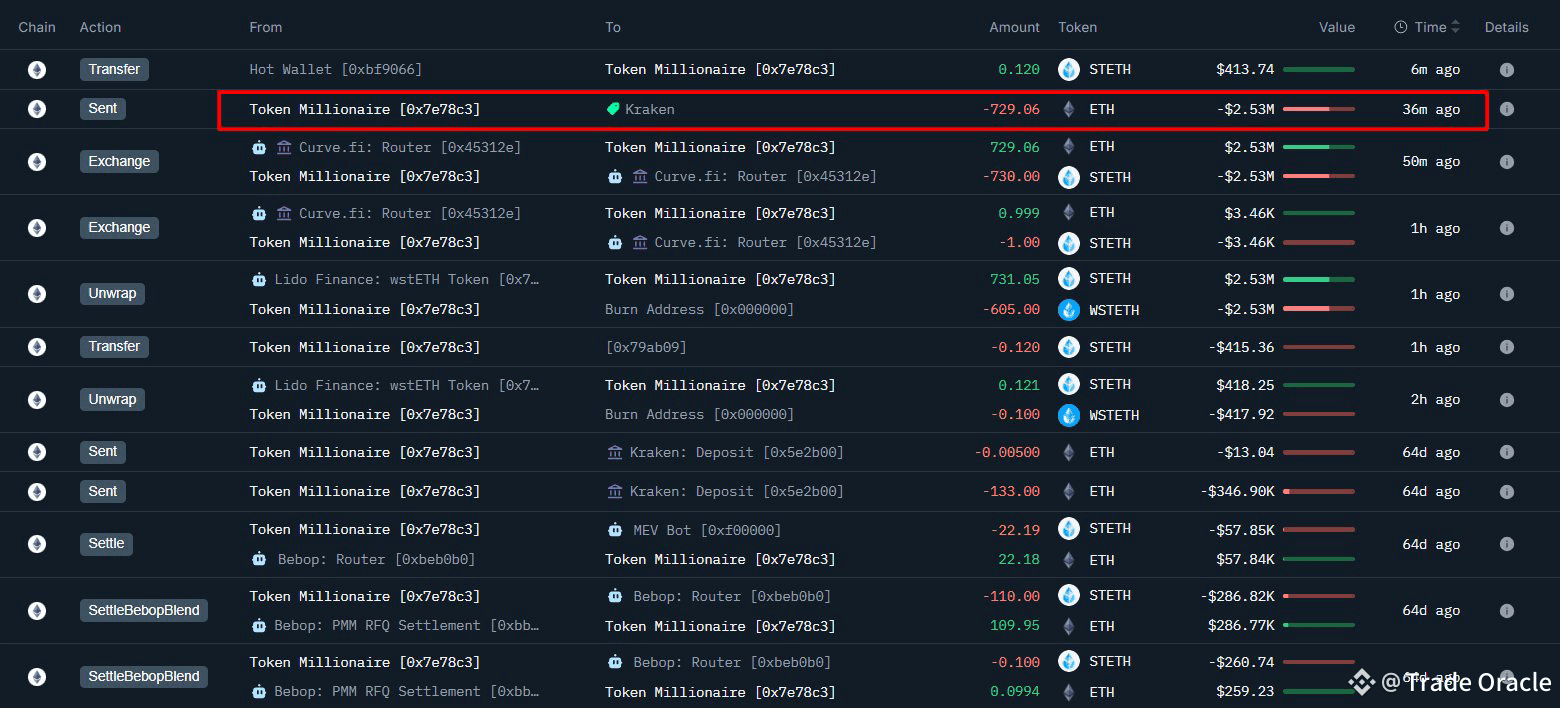Screen dimensions: 1560x708
Task: Open details icon for the 36m ago Kraken send
Action: click(1506, 109)
